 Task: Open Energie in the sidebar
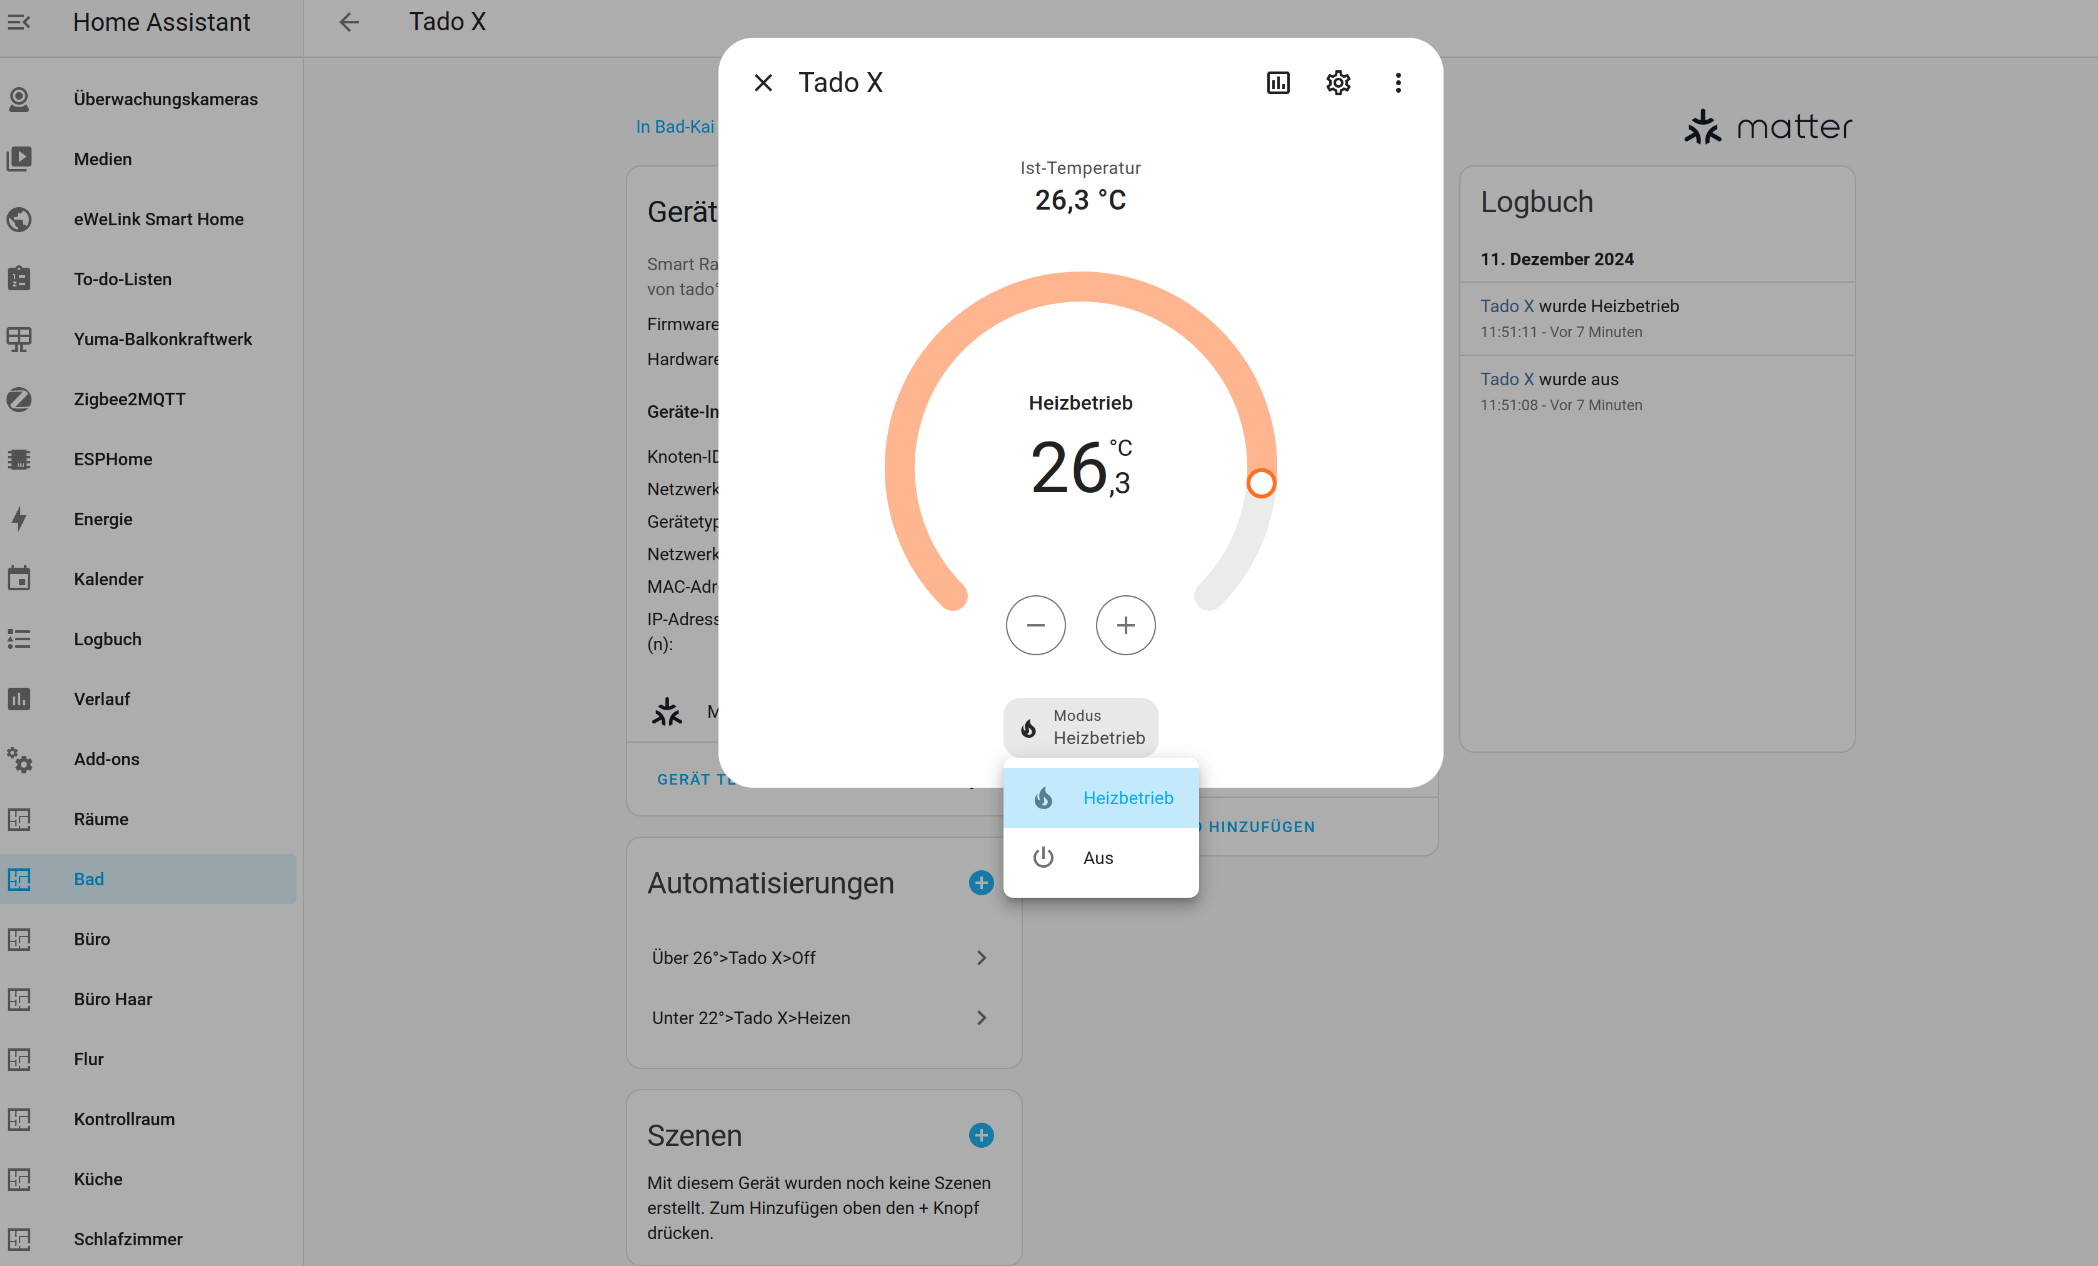103,519
